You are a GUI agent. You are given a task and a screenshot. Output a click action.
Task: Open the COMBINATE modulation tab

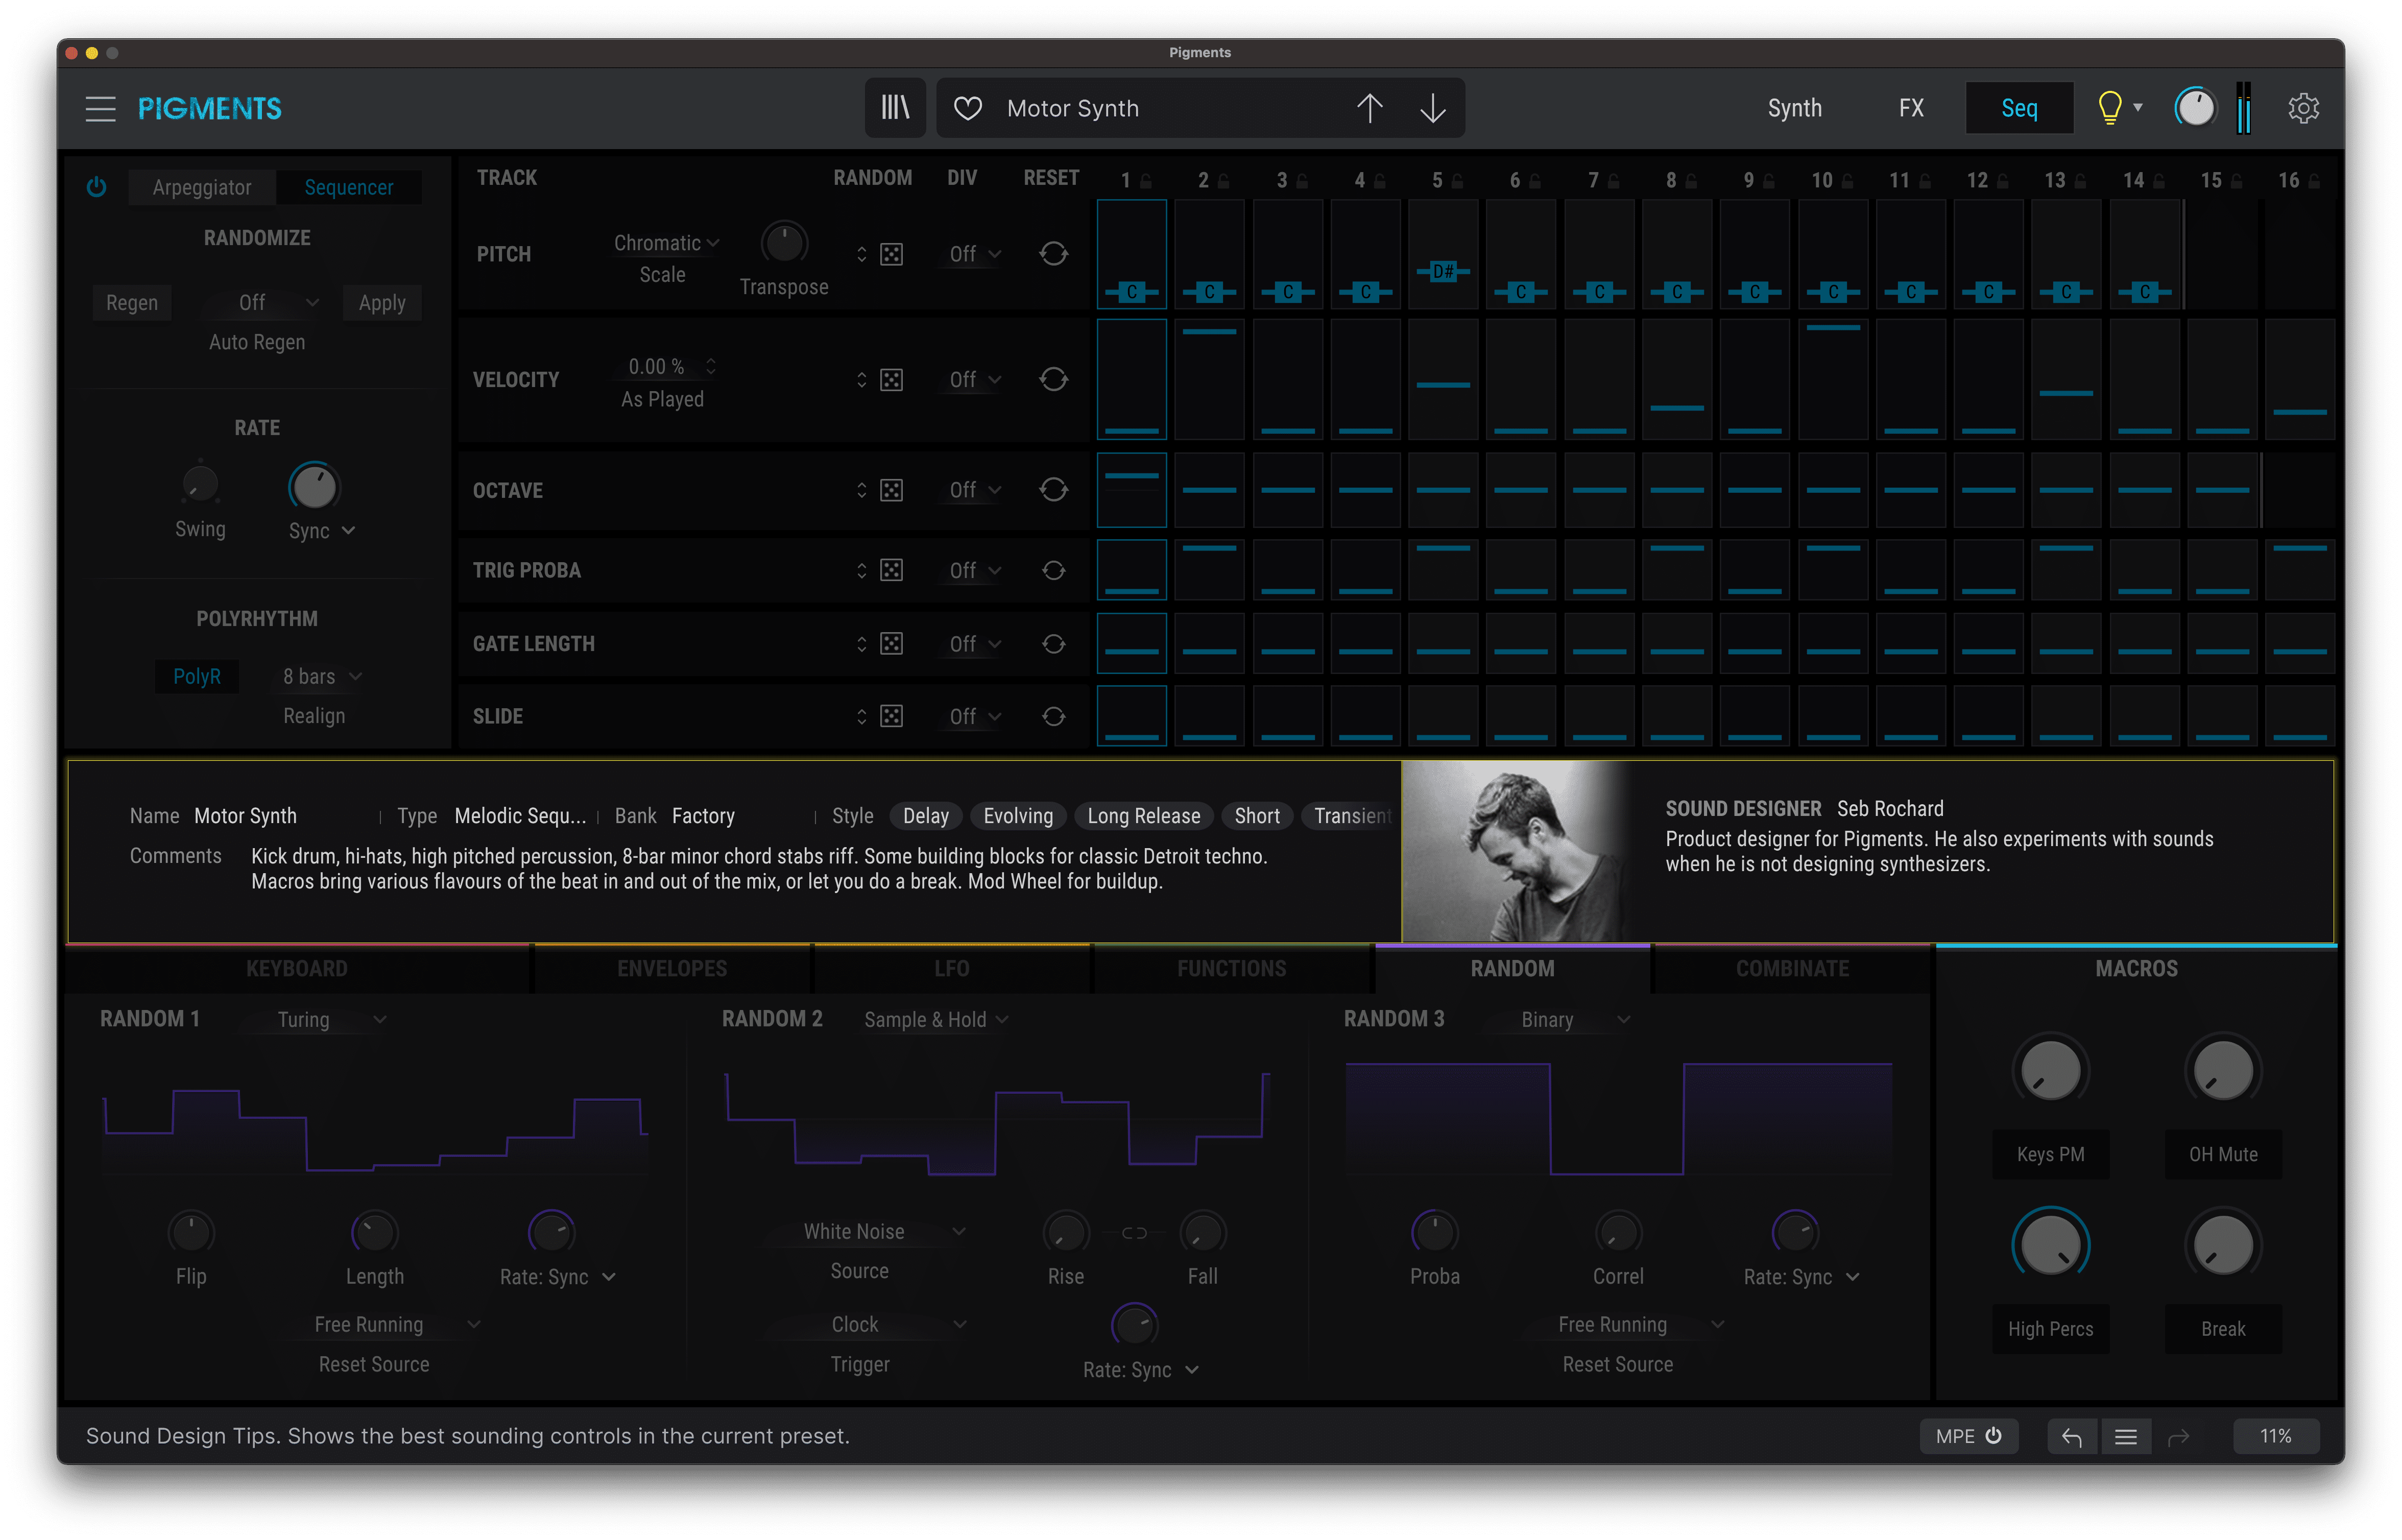tap(1792, 968)
